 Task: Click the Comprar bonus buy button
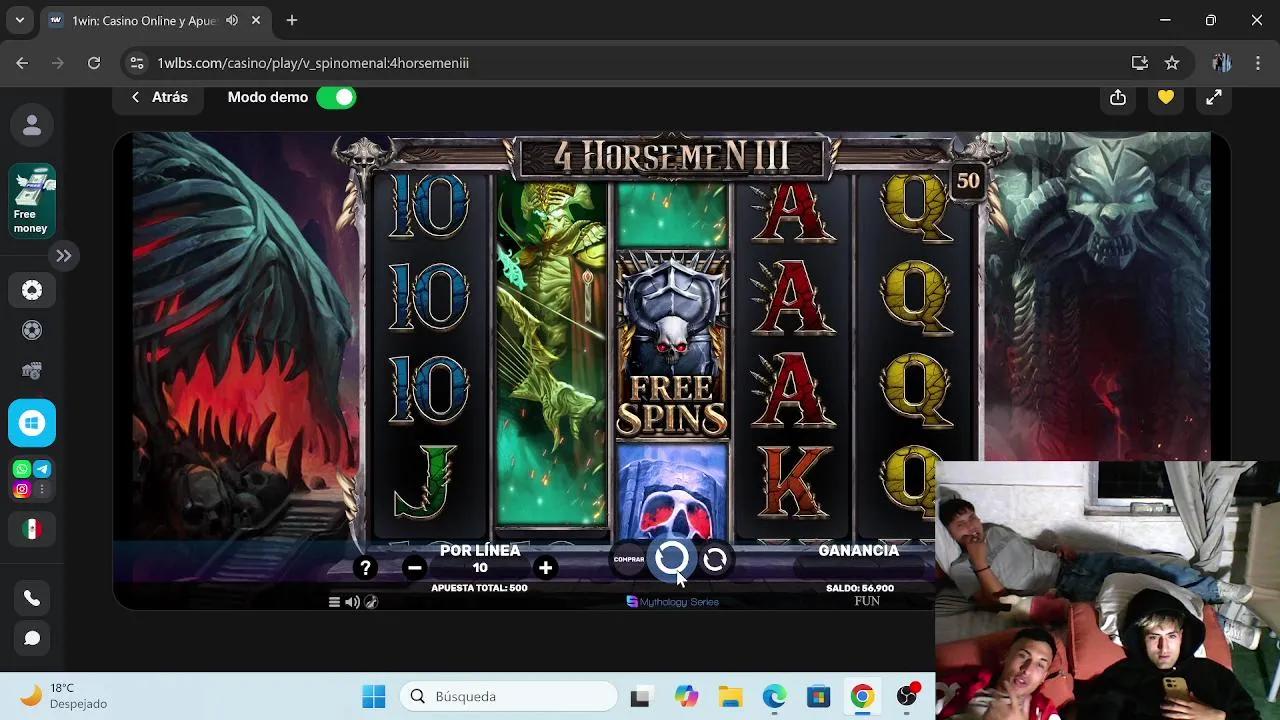[x=629, y=560]
